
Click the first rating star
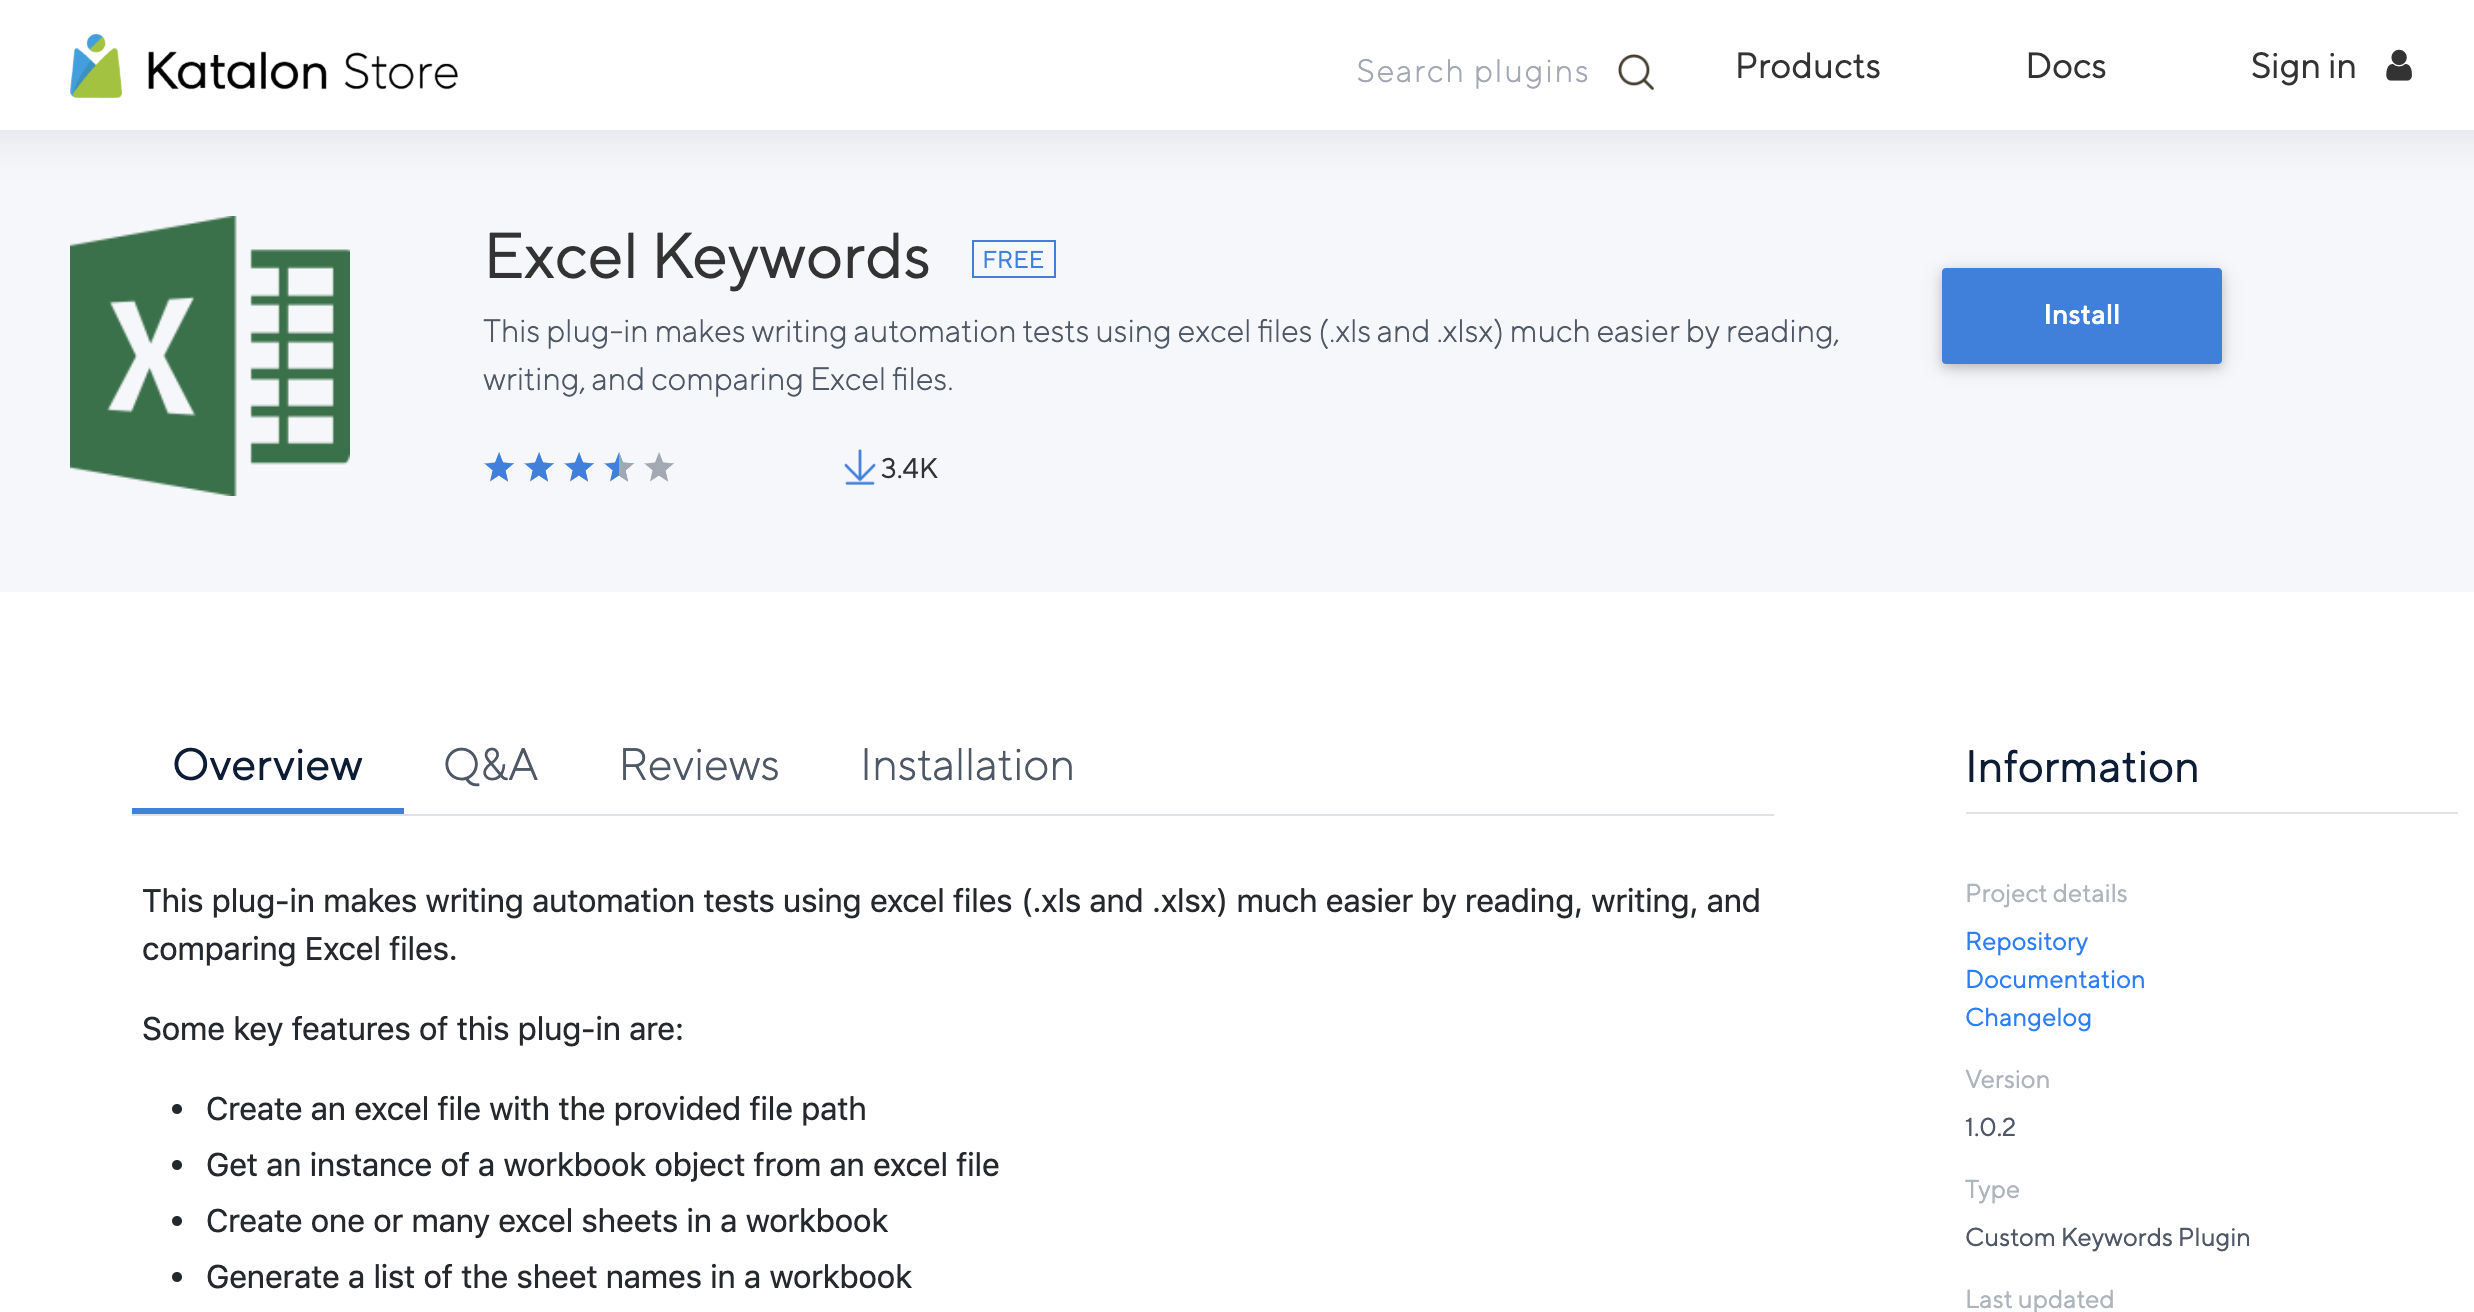(499, 467)
